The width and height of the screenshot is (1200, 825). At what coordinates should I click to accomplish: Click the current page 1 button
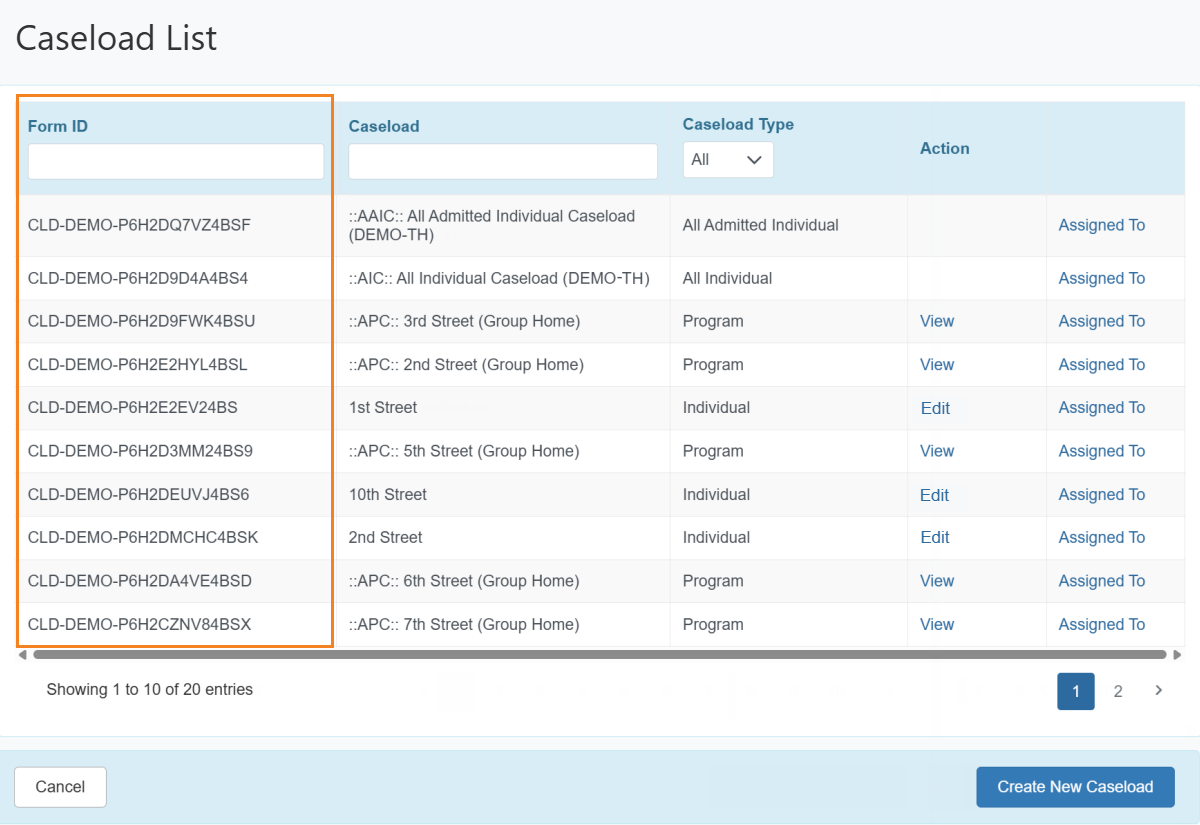coord(1076,691)
